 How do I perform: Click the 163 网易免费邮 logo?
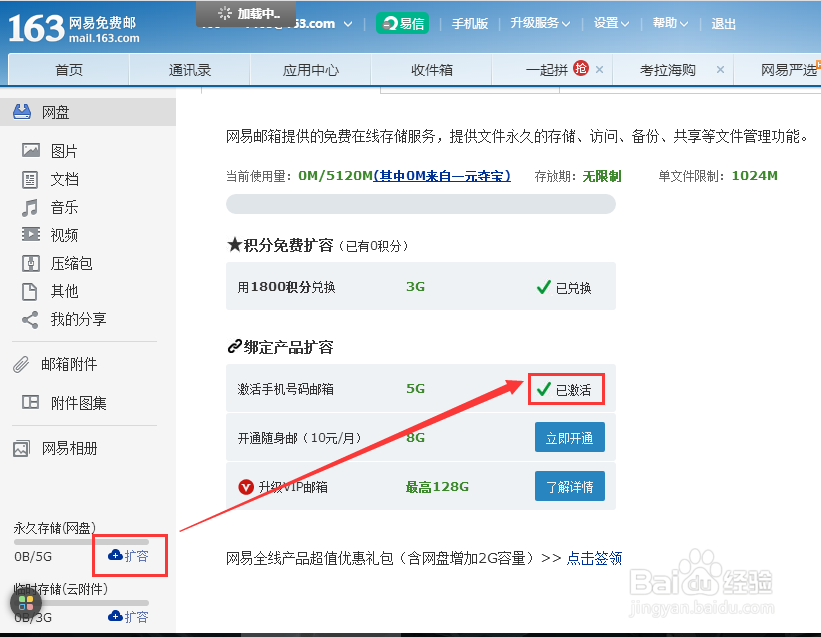click(x=74, y=28)
